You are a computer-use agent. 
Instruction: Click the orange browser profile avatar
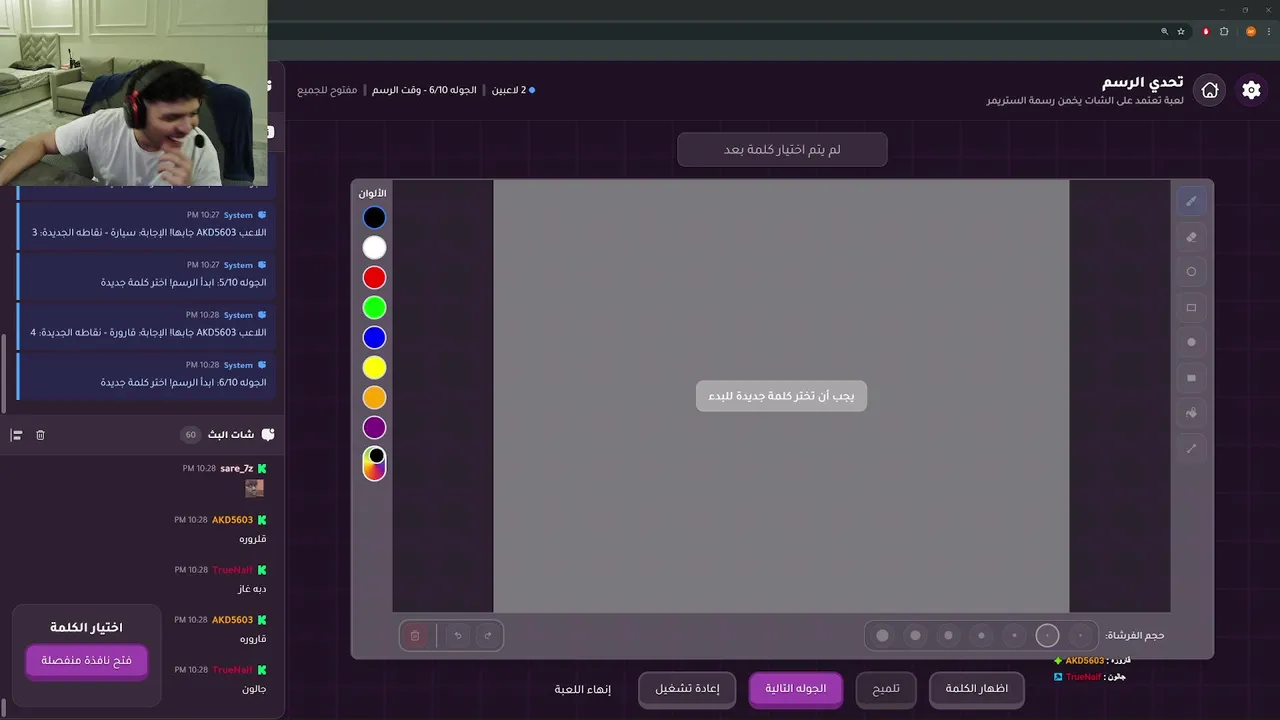click(1250, 32)
